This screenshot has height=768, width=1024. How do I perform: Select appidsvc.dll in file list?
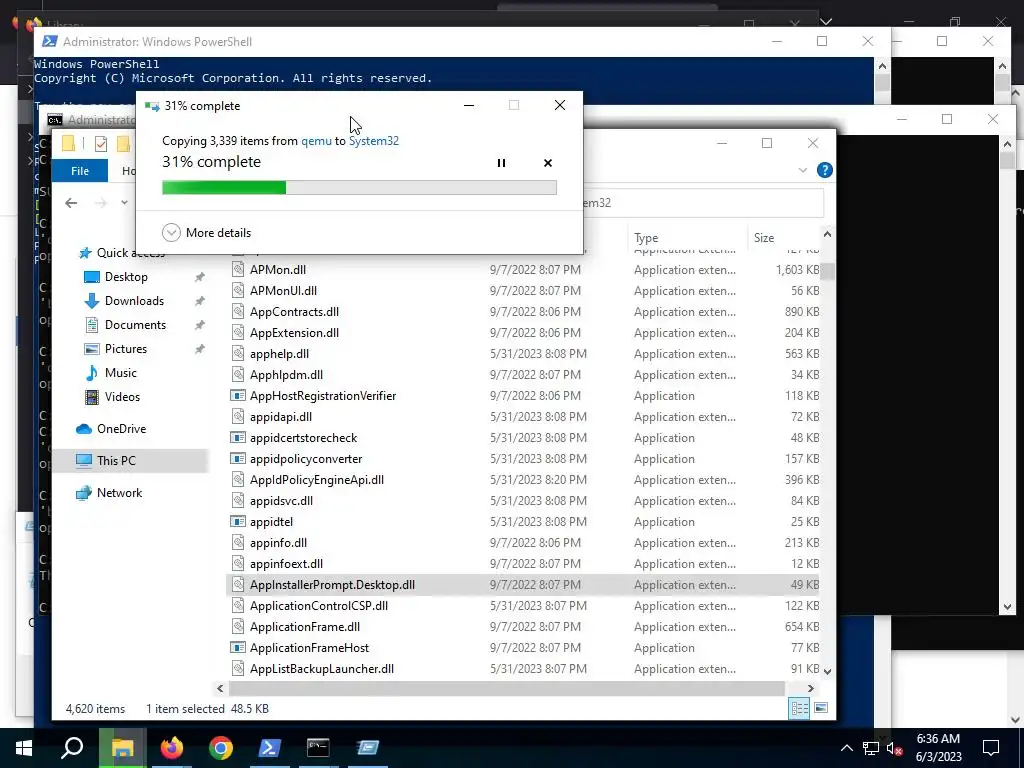click(281, 501)
